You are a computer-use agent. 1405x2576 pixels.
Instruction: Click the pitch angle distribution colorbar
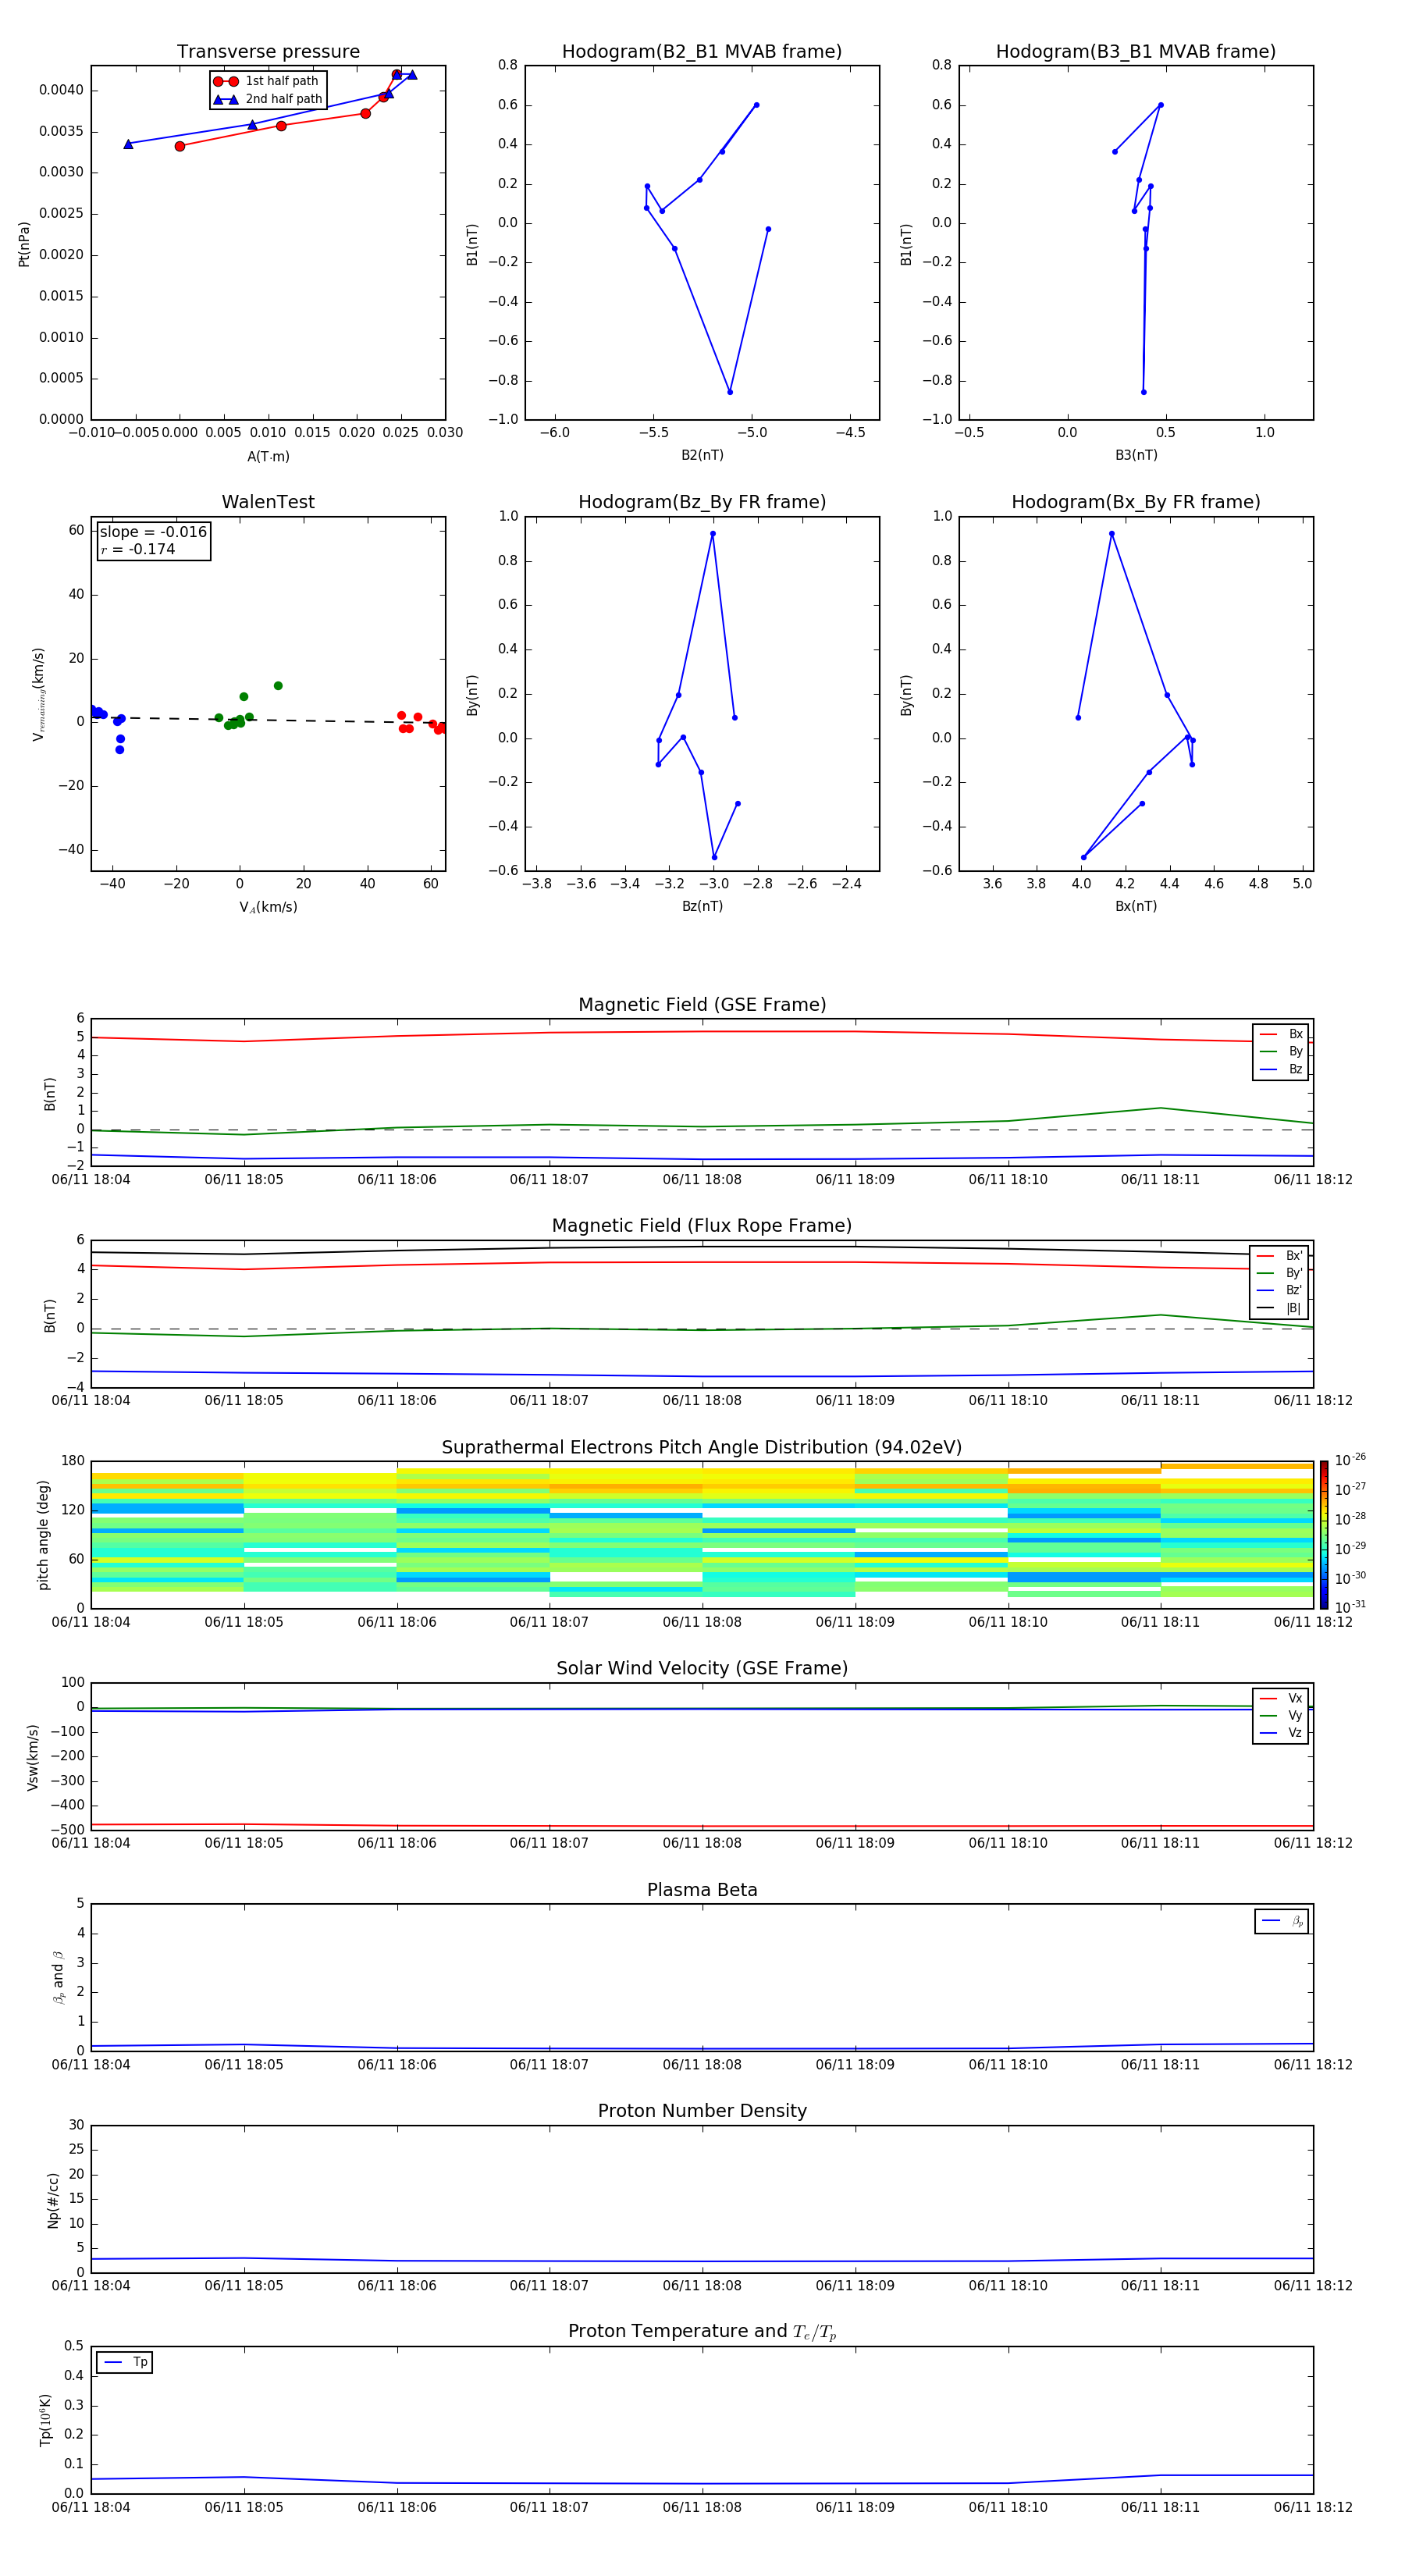click(1324, 1534)
